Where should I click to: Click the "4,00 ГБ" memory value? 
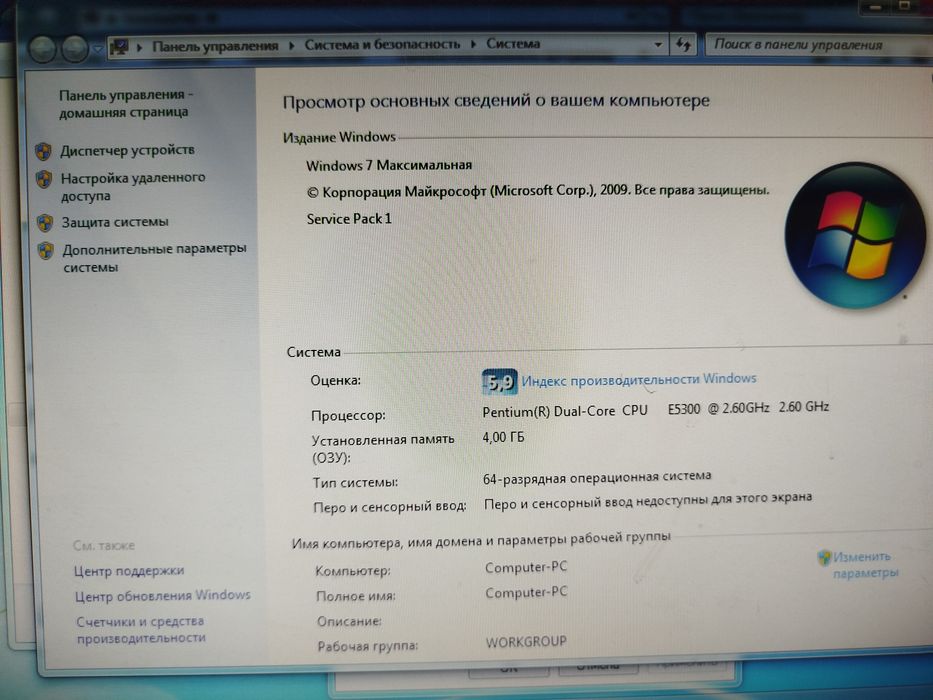coord(503,438)
